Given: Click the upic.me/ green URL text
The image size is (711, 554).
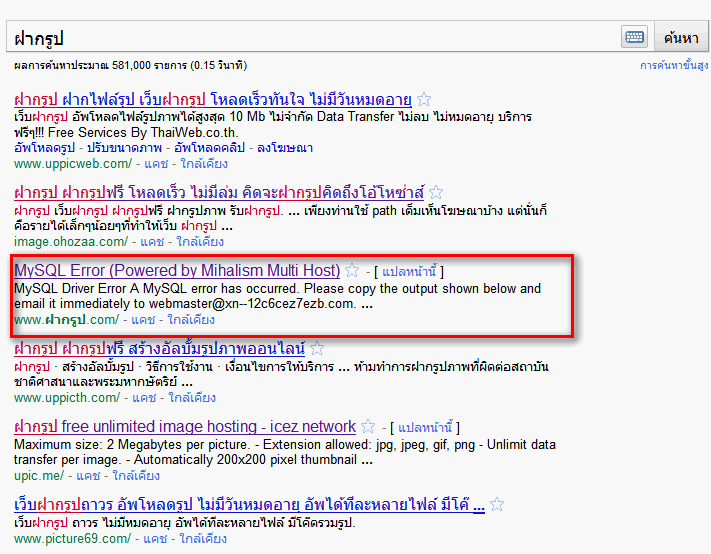Looking at the screenshot, I should click(39, 476).
